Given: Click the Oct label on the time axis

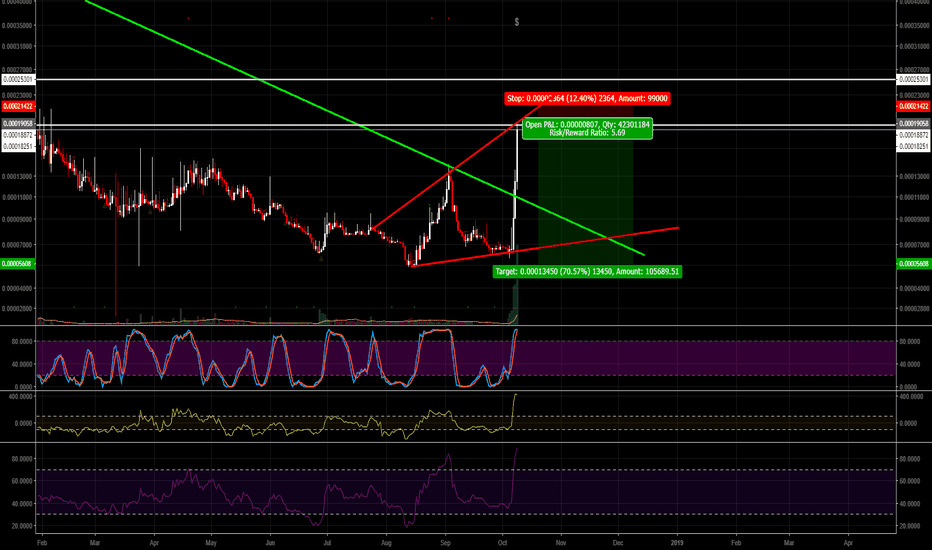Looking at the screenshot, I should coord(502,542).
